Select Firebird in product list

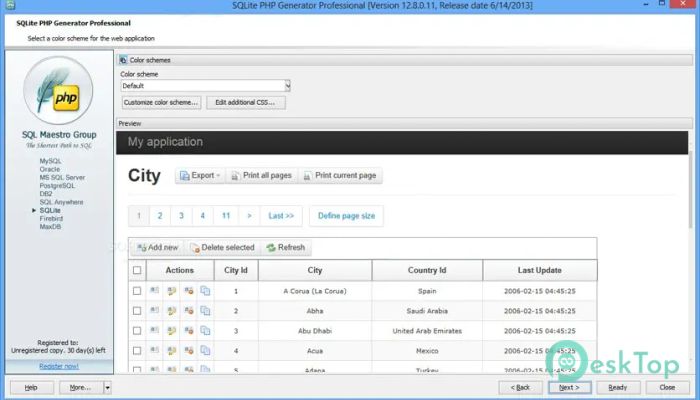[x=51, y=218]
